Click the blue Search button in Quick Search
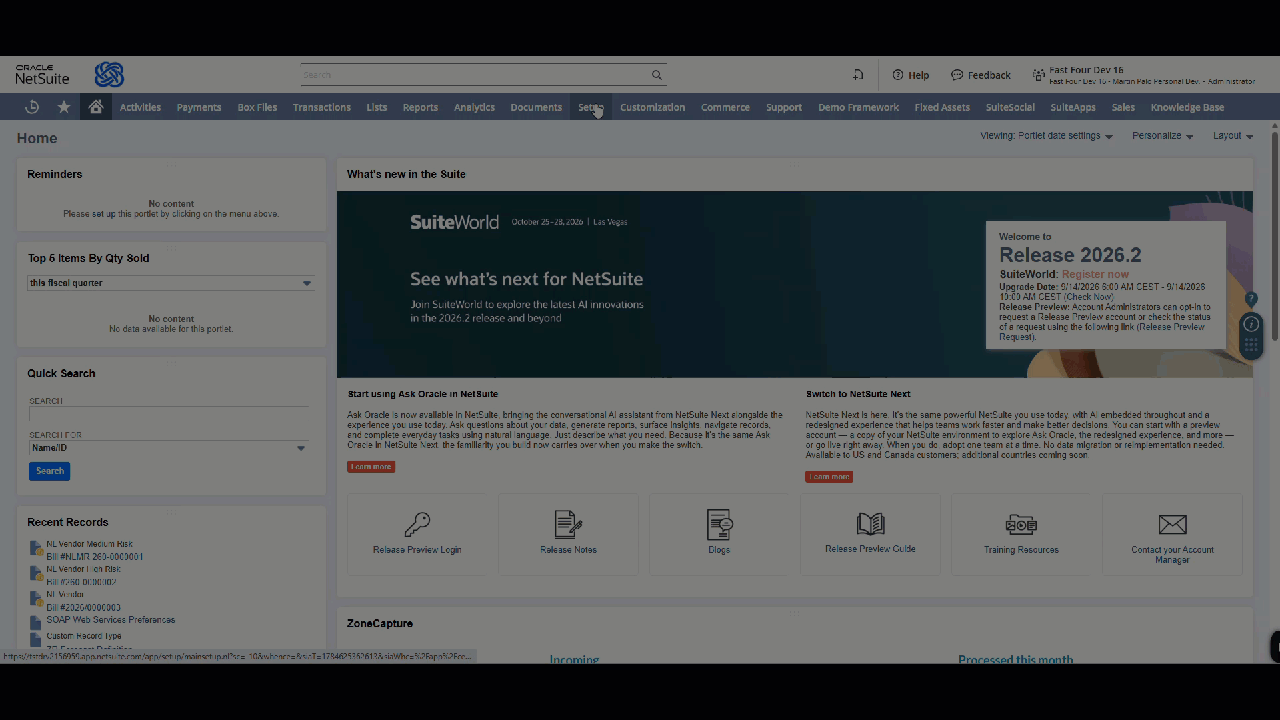This screenshot has width=1280, height=720. tap(49, 471)
